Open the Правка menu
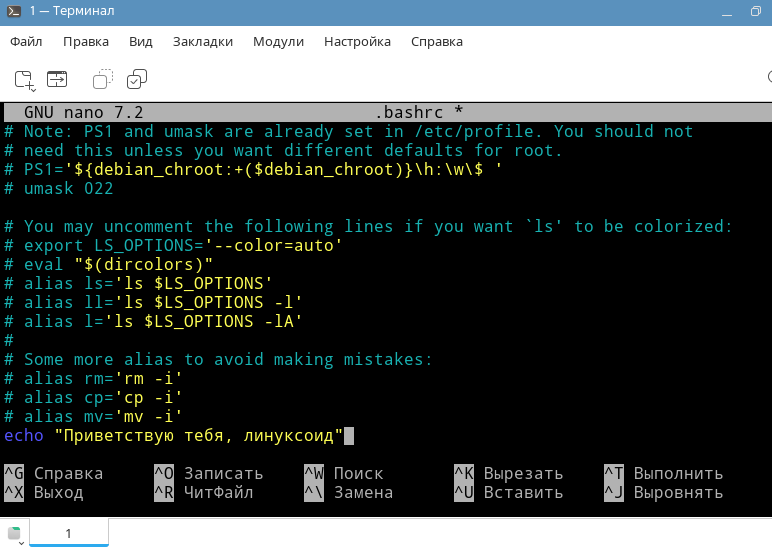772x547 pixels. point(86,42)
